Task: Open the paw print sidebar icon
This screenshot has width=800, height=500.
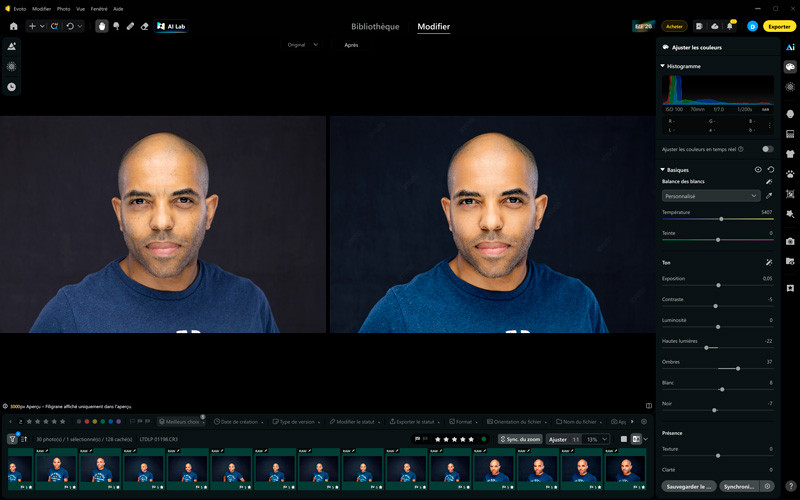Action: [x=790, y=174]
